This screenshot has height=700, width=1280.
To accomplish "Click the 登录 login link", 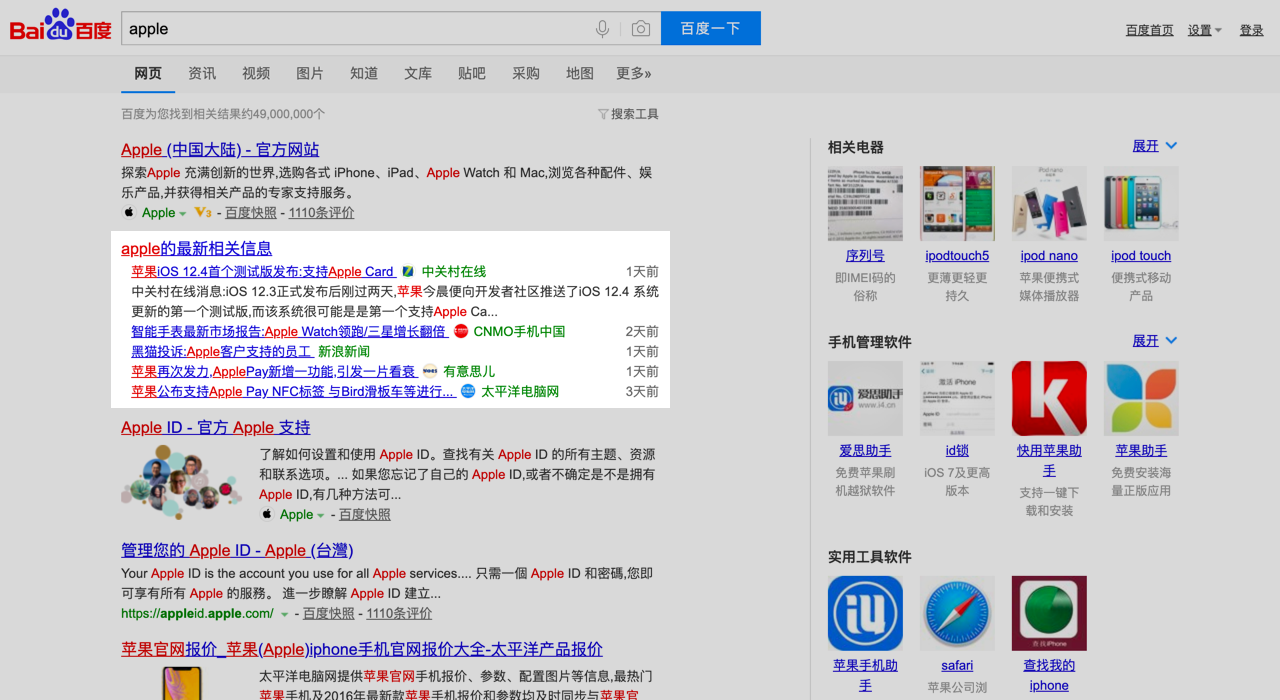I will (x=1252, y=30).
